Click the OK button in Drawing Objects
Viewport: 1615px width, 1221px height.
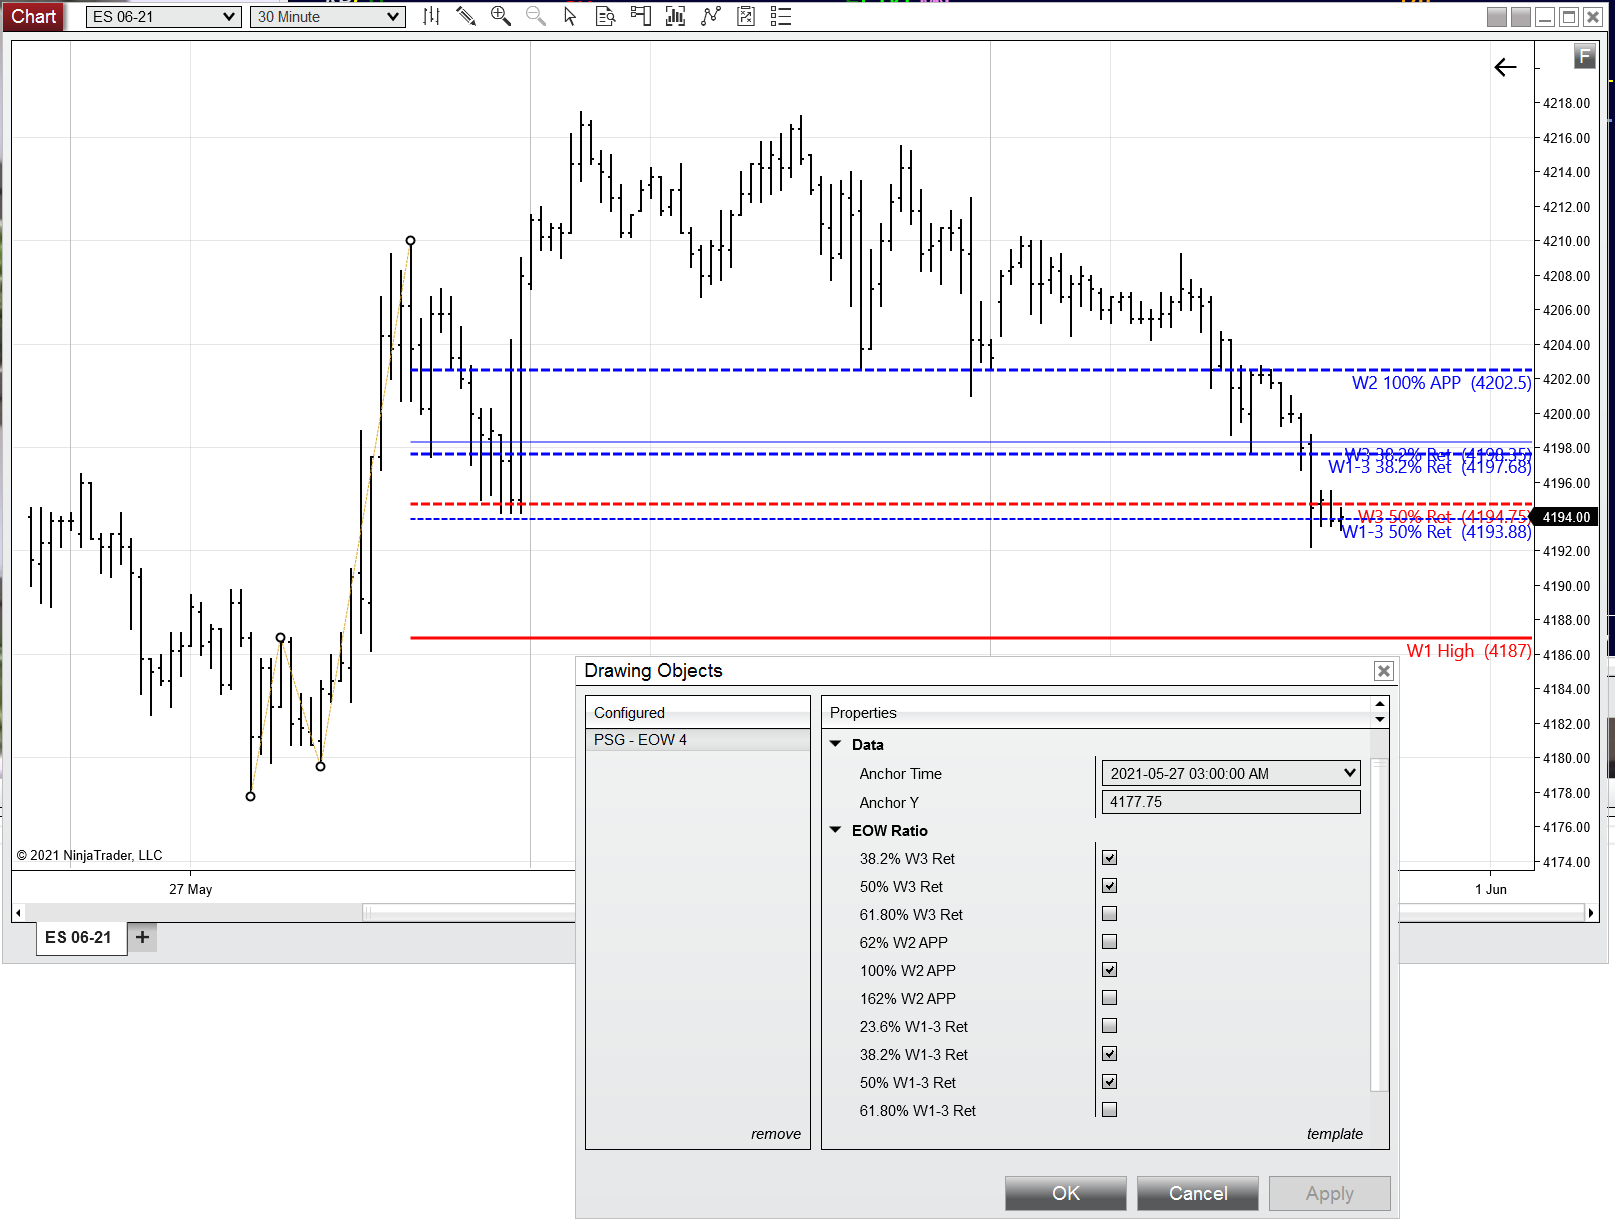point(1065,1193)
